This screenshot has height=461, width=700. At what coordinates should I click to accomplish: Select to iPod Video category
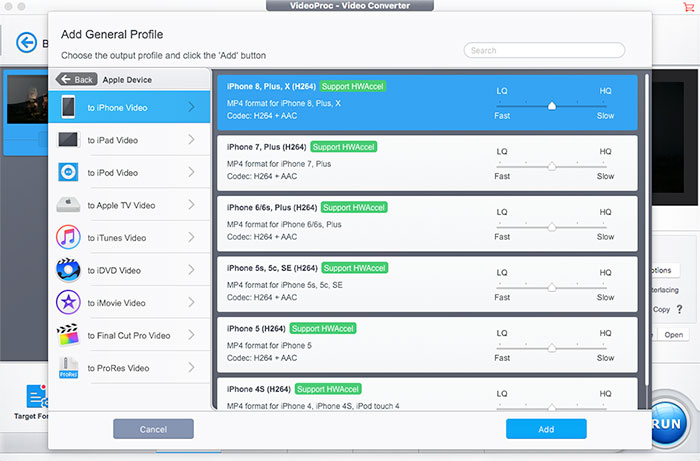click(x=129, y=172)
